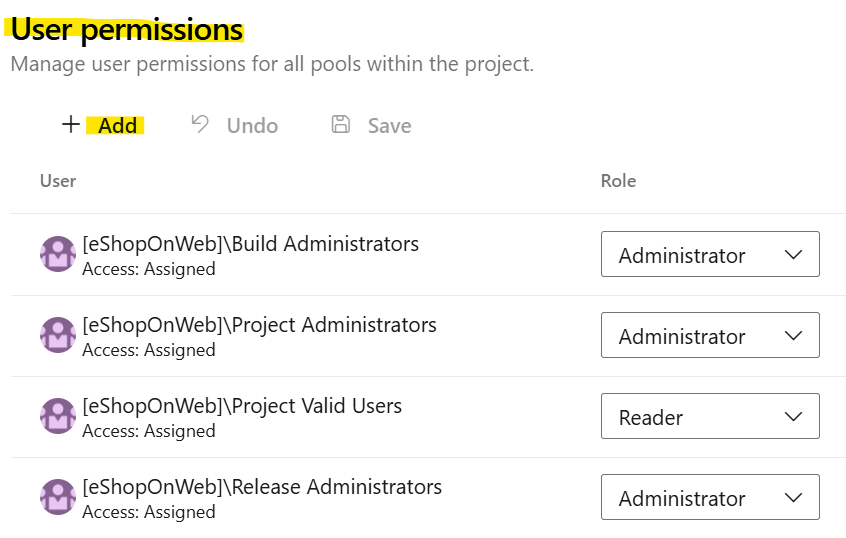The height and width of the screenshot is (538, 846).
Task: Click the Save button label
Action: click(390, 126)
